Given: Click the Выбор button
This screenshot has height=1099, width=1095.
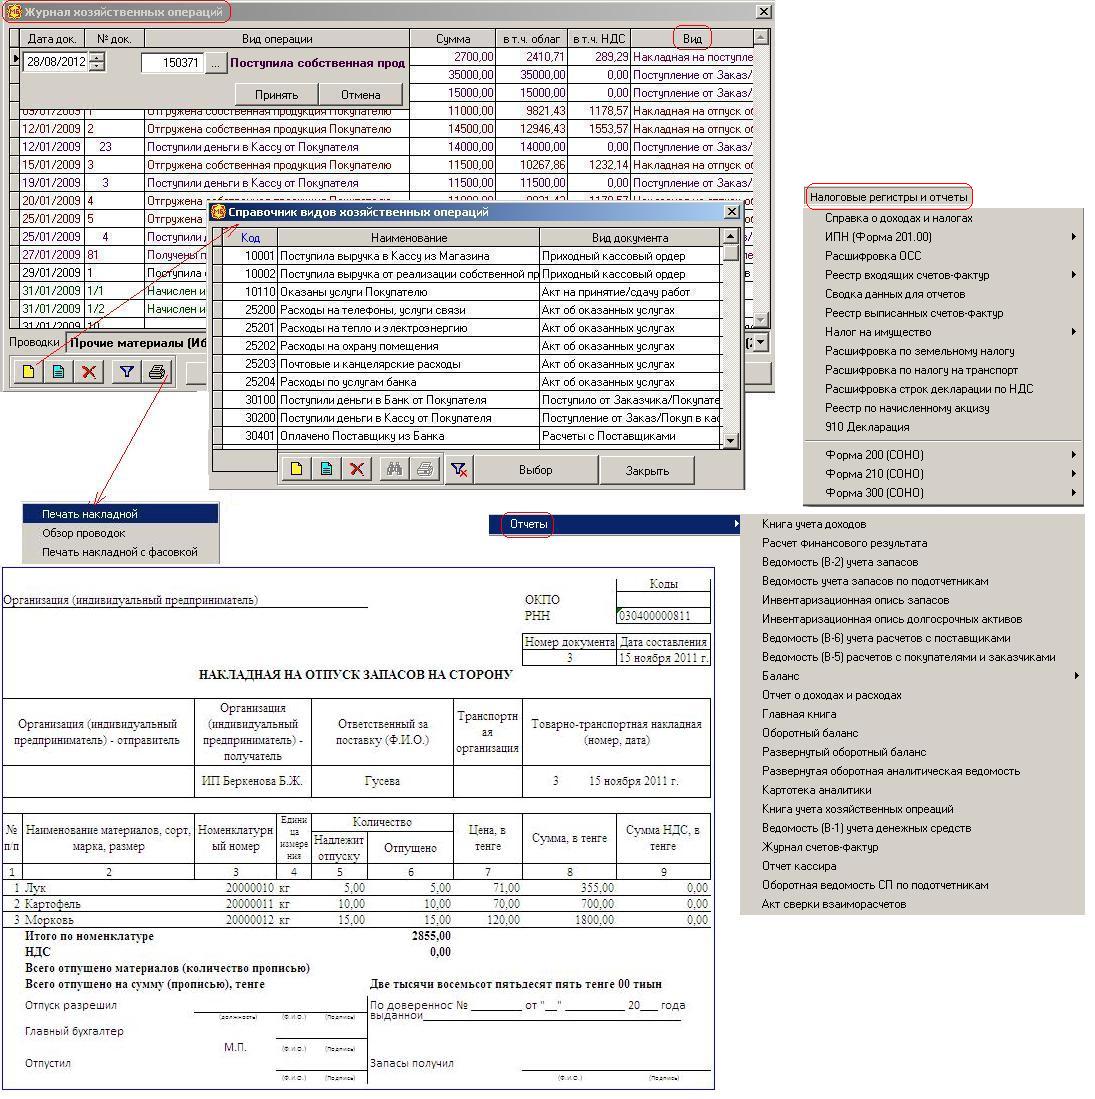Looking at the screenshot, I should (x=536, y=470).
